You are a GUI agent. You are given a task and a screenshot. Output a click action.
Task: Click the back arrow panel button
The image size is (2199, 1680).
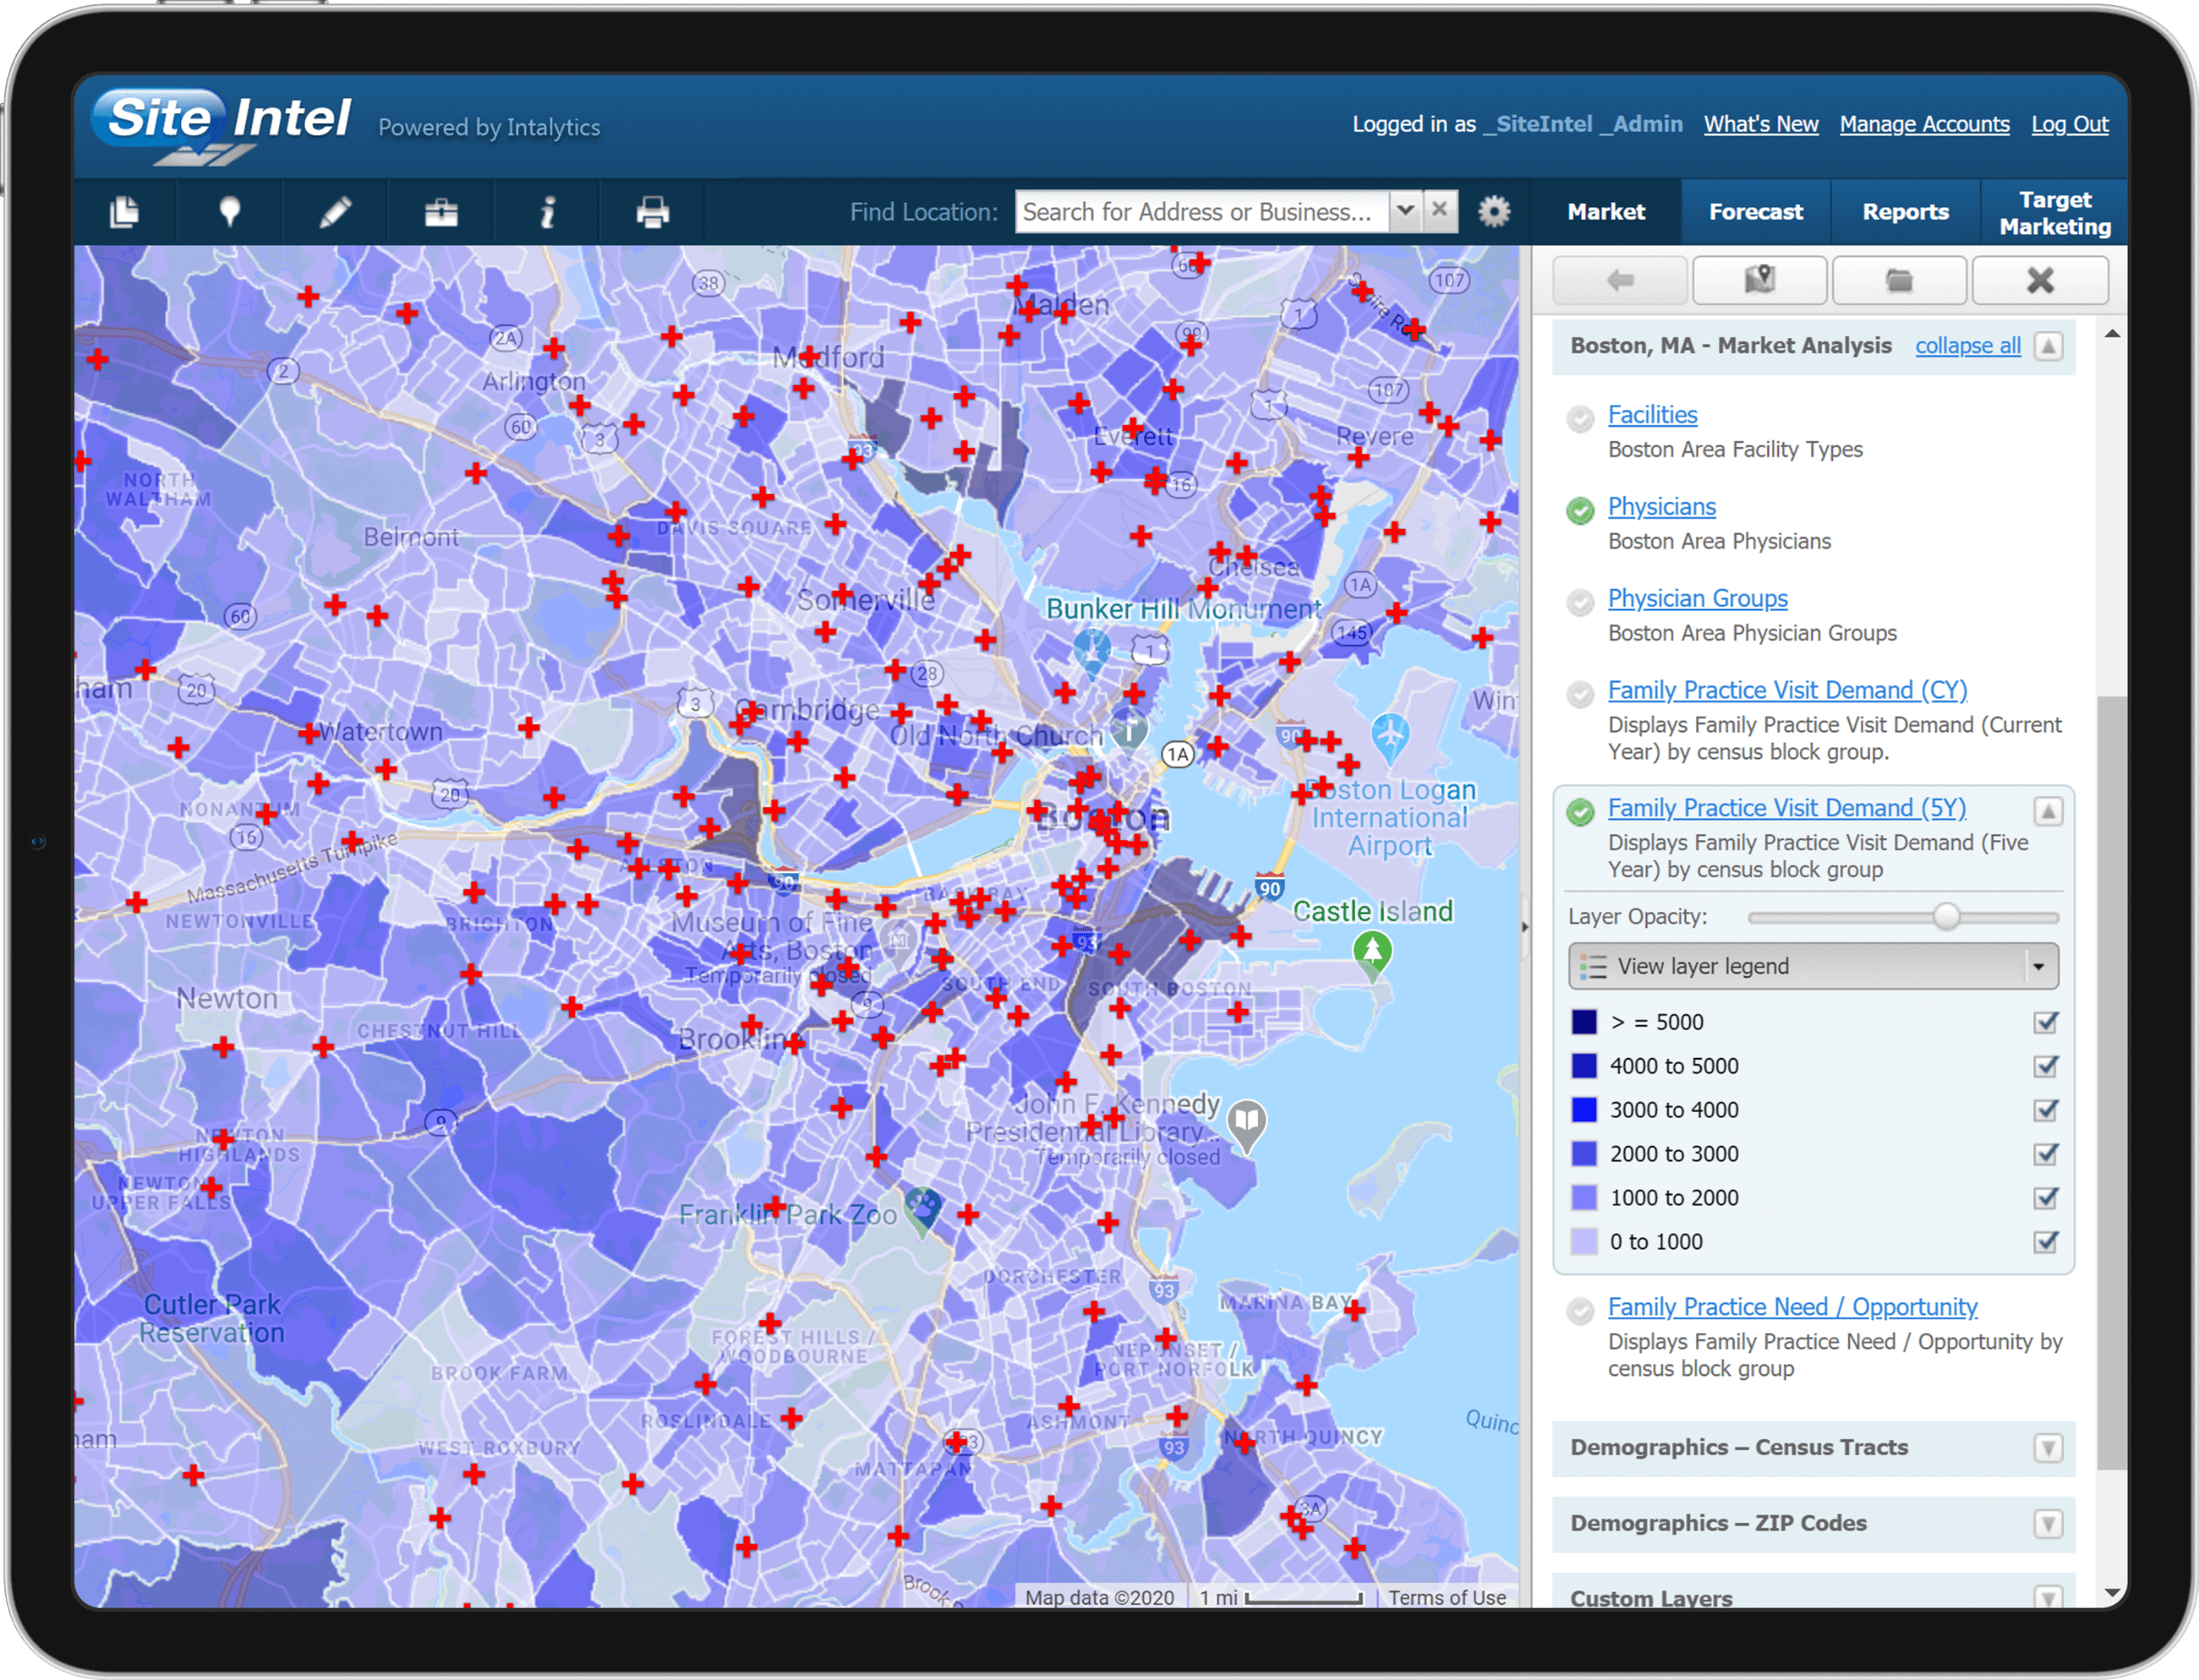tap(1620, 280)
